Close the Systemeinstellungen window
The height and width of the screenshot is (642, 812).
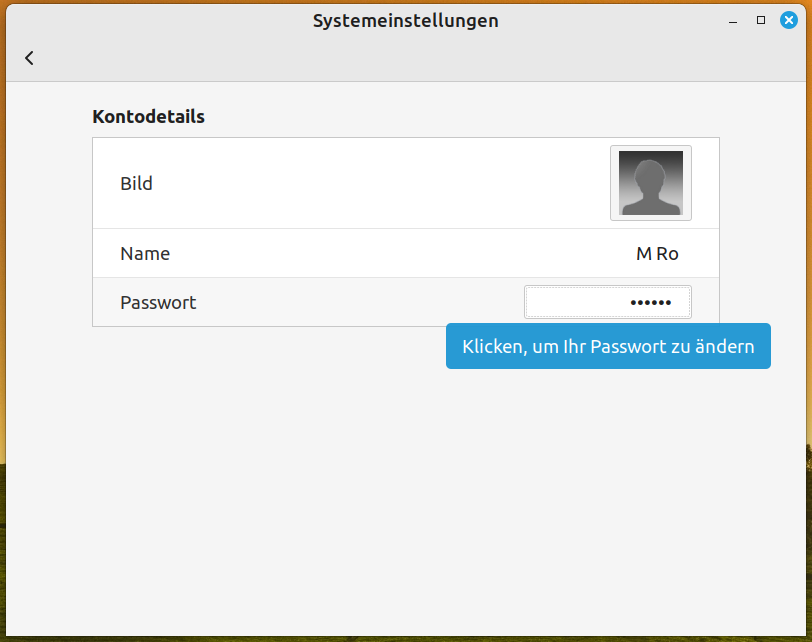pos(789,20)
